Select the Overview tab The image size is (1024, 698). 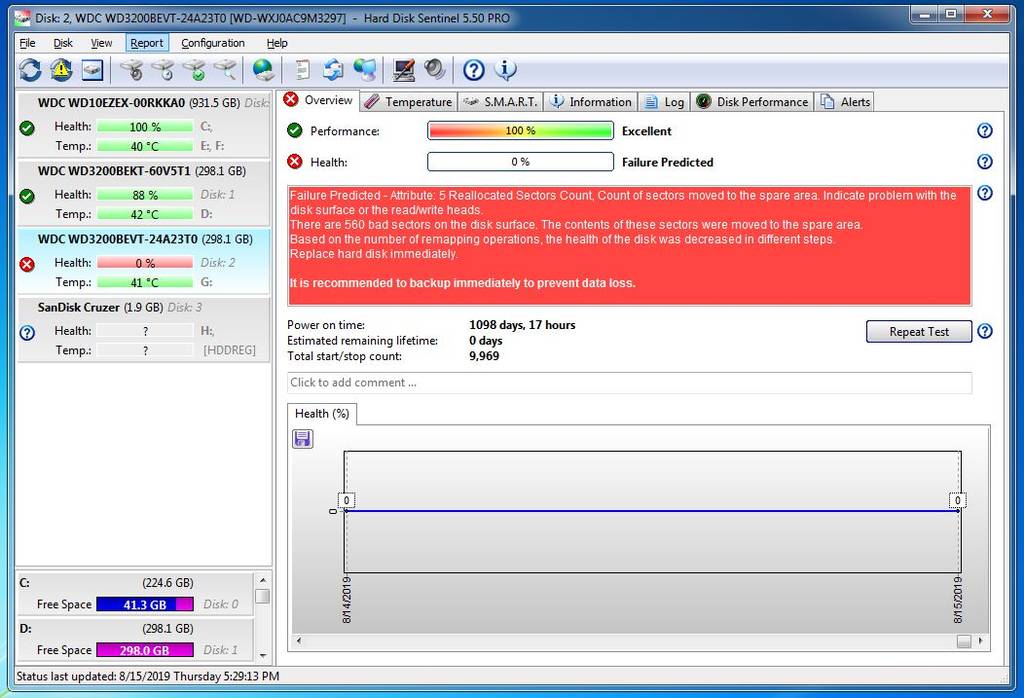319,101
